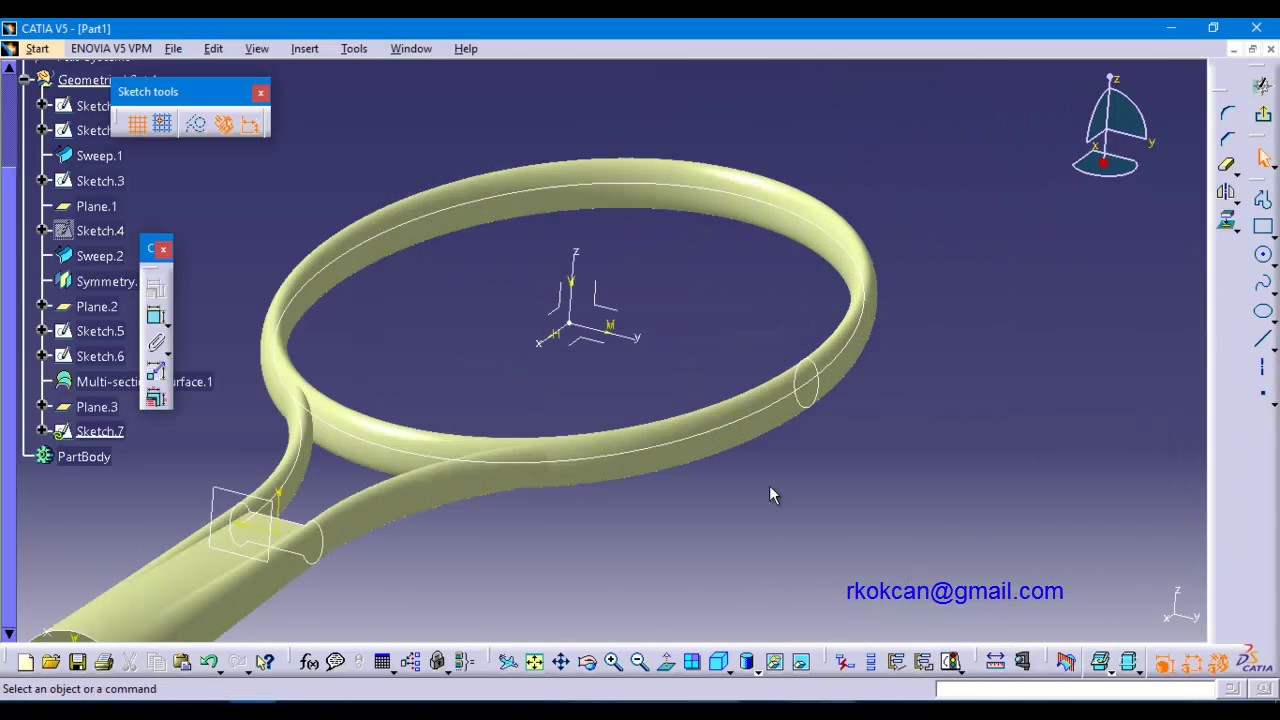The width and height of the screenshot is (1280, 720).
Task: Expand the Sketch.6 tree node
Action: [x=42, y=355]
